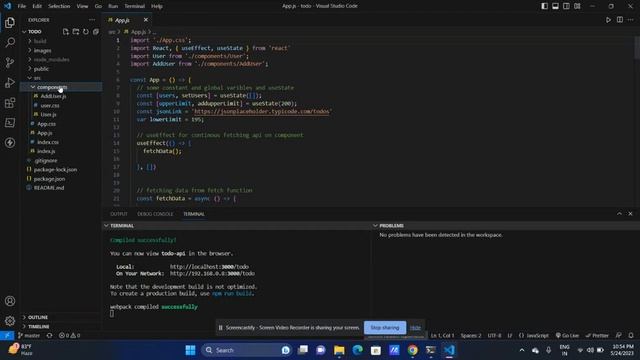Open File Explorer from the taskbar
The height and width of the screenshot is (360, 640).
pos(339,350)
